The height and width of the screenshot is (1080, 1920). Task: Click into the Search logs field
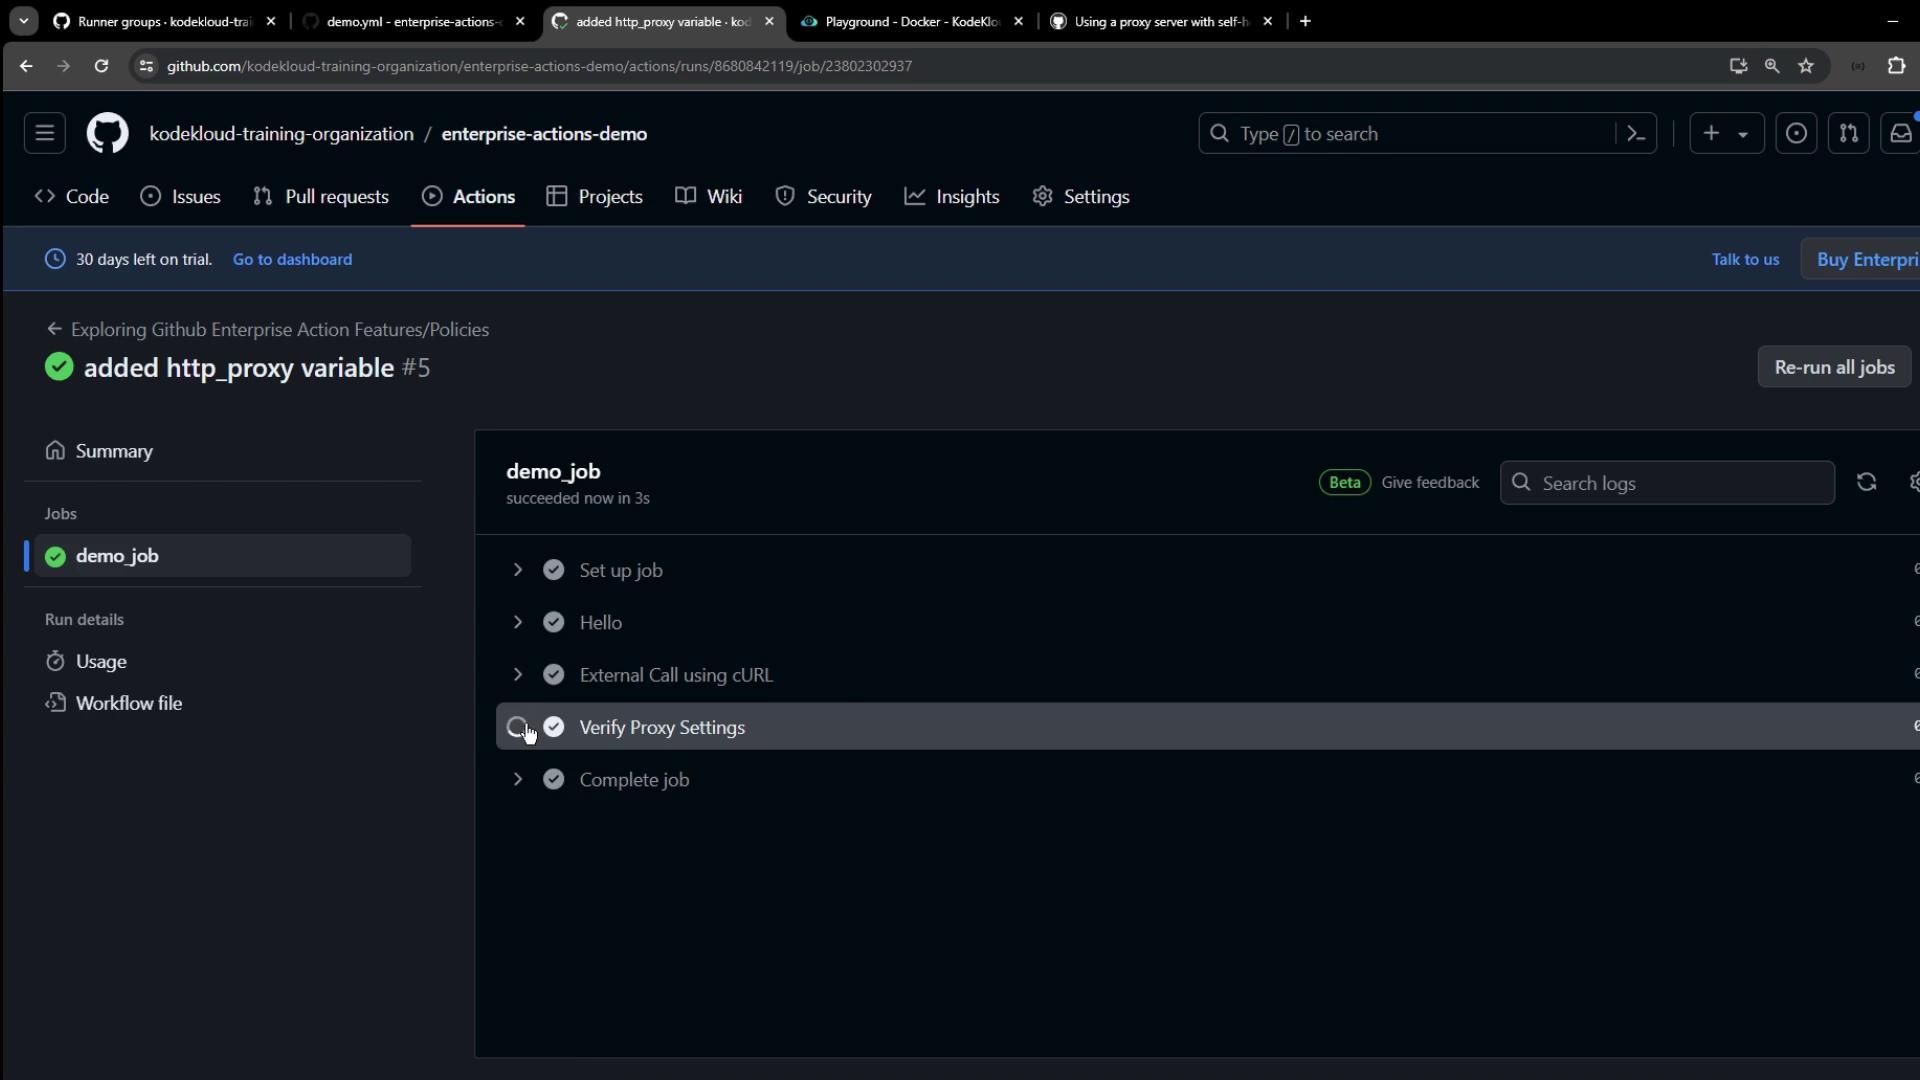tap(1680, 483)
